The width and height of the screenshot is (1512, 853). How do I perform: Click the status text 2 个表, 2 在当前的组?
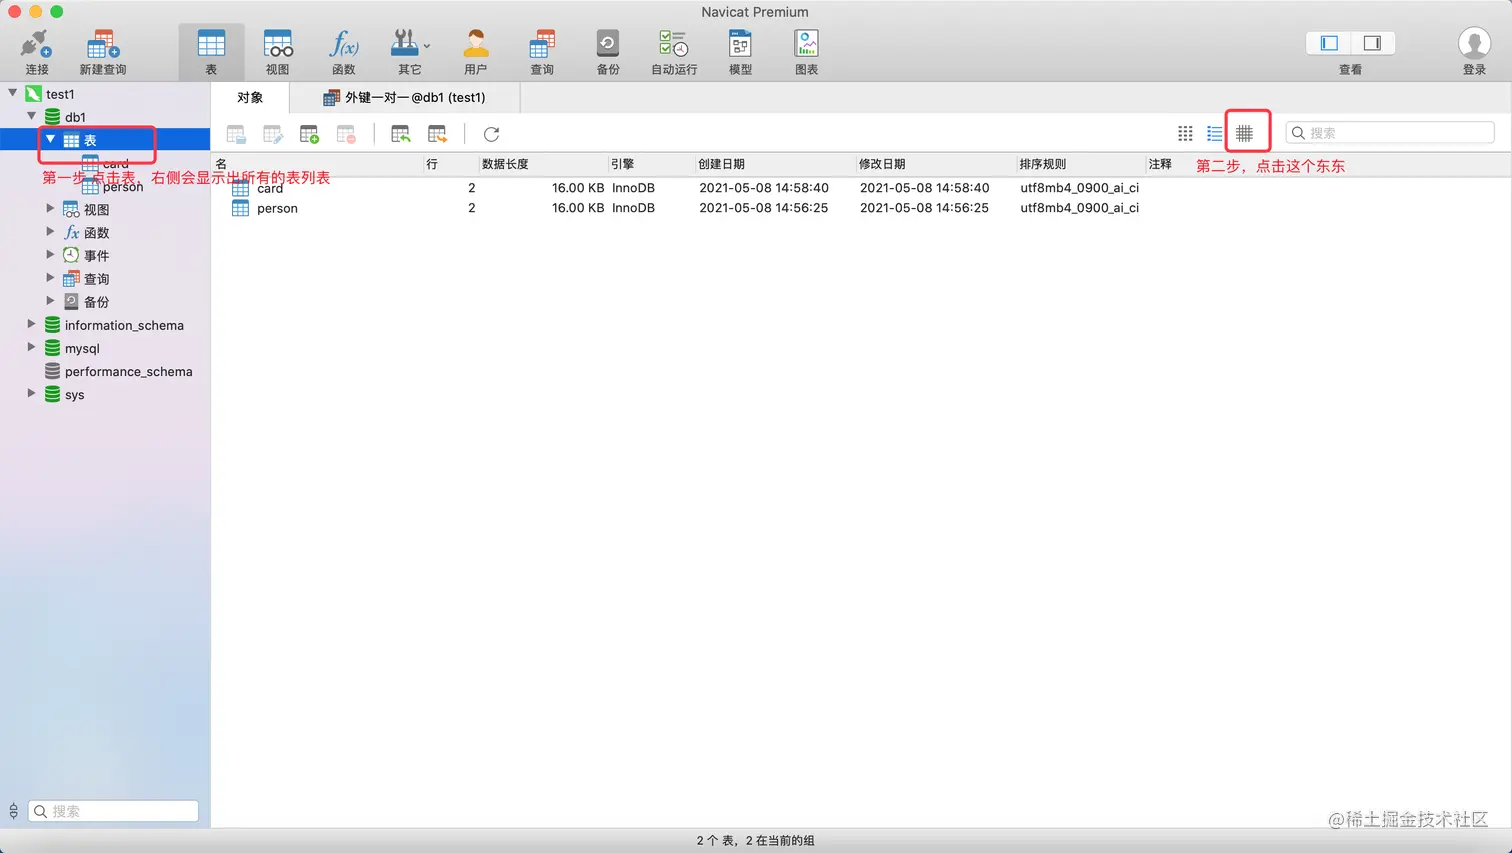756,841
